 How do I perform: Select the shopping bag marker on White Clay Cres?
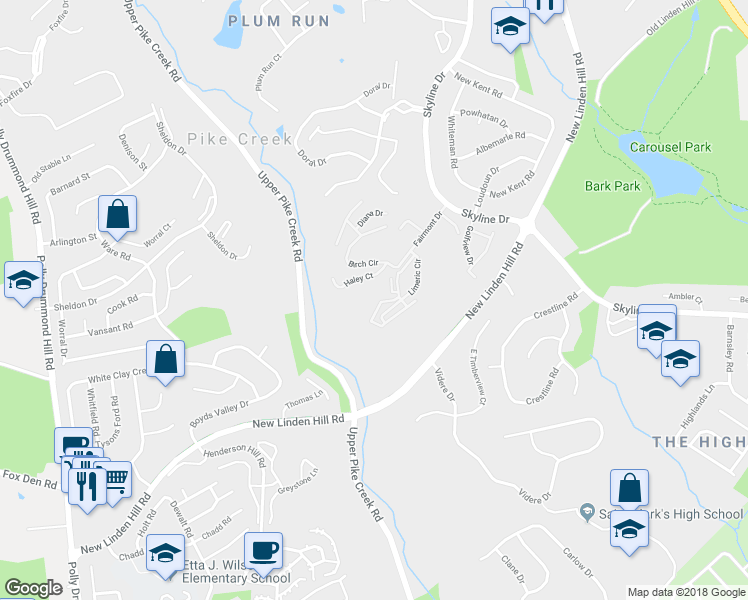click(x=165, y=360)
